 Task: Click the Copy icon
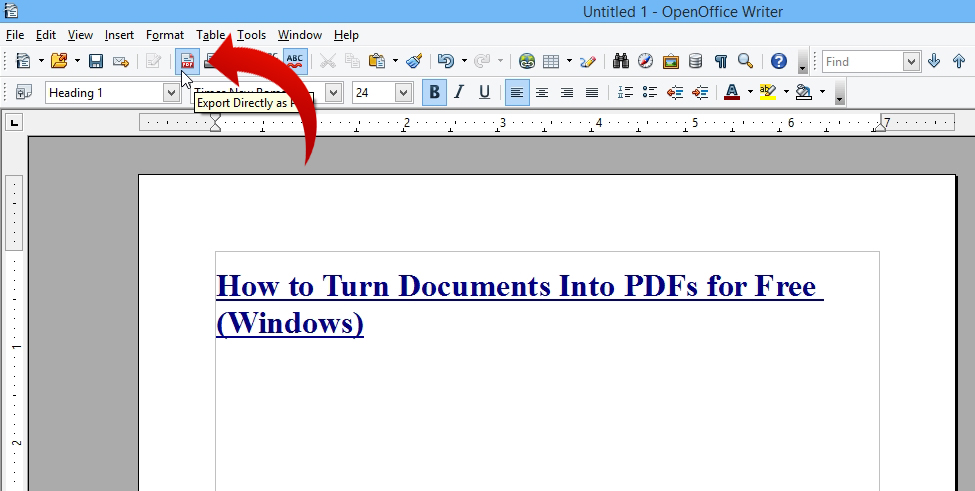click(x=353, y=61)
